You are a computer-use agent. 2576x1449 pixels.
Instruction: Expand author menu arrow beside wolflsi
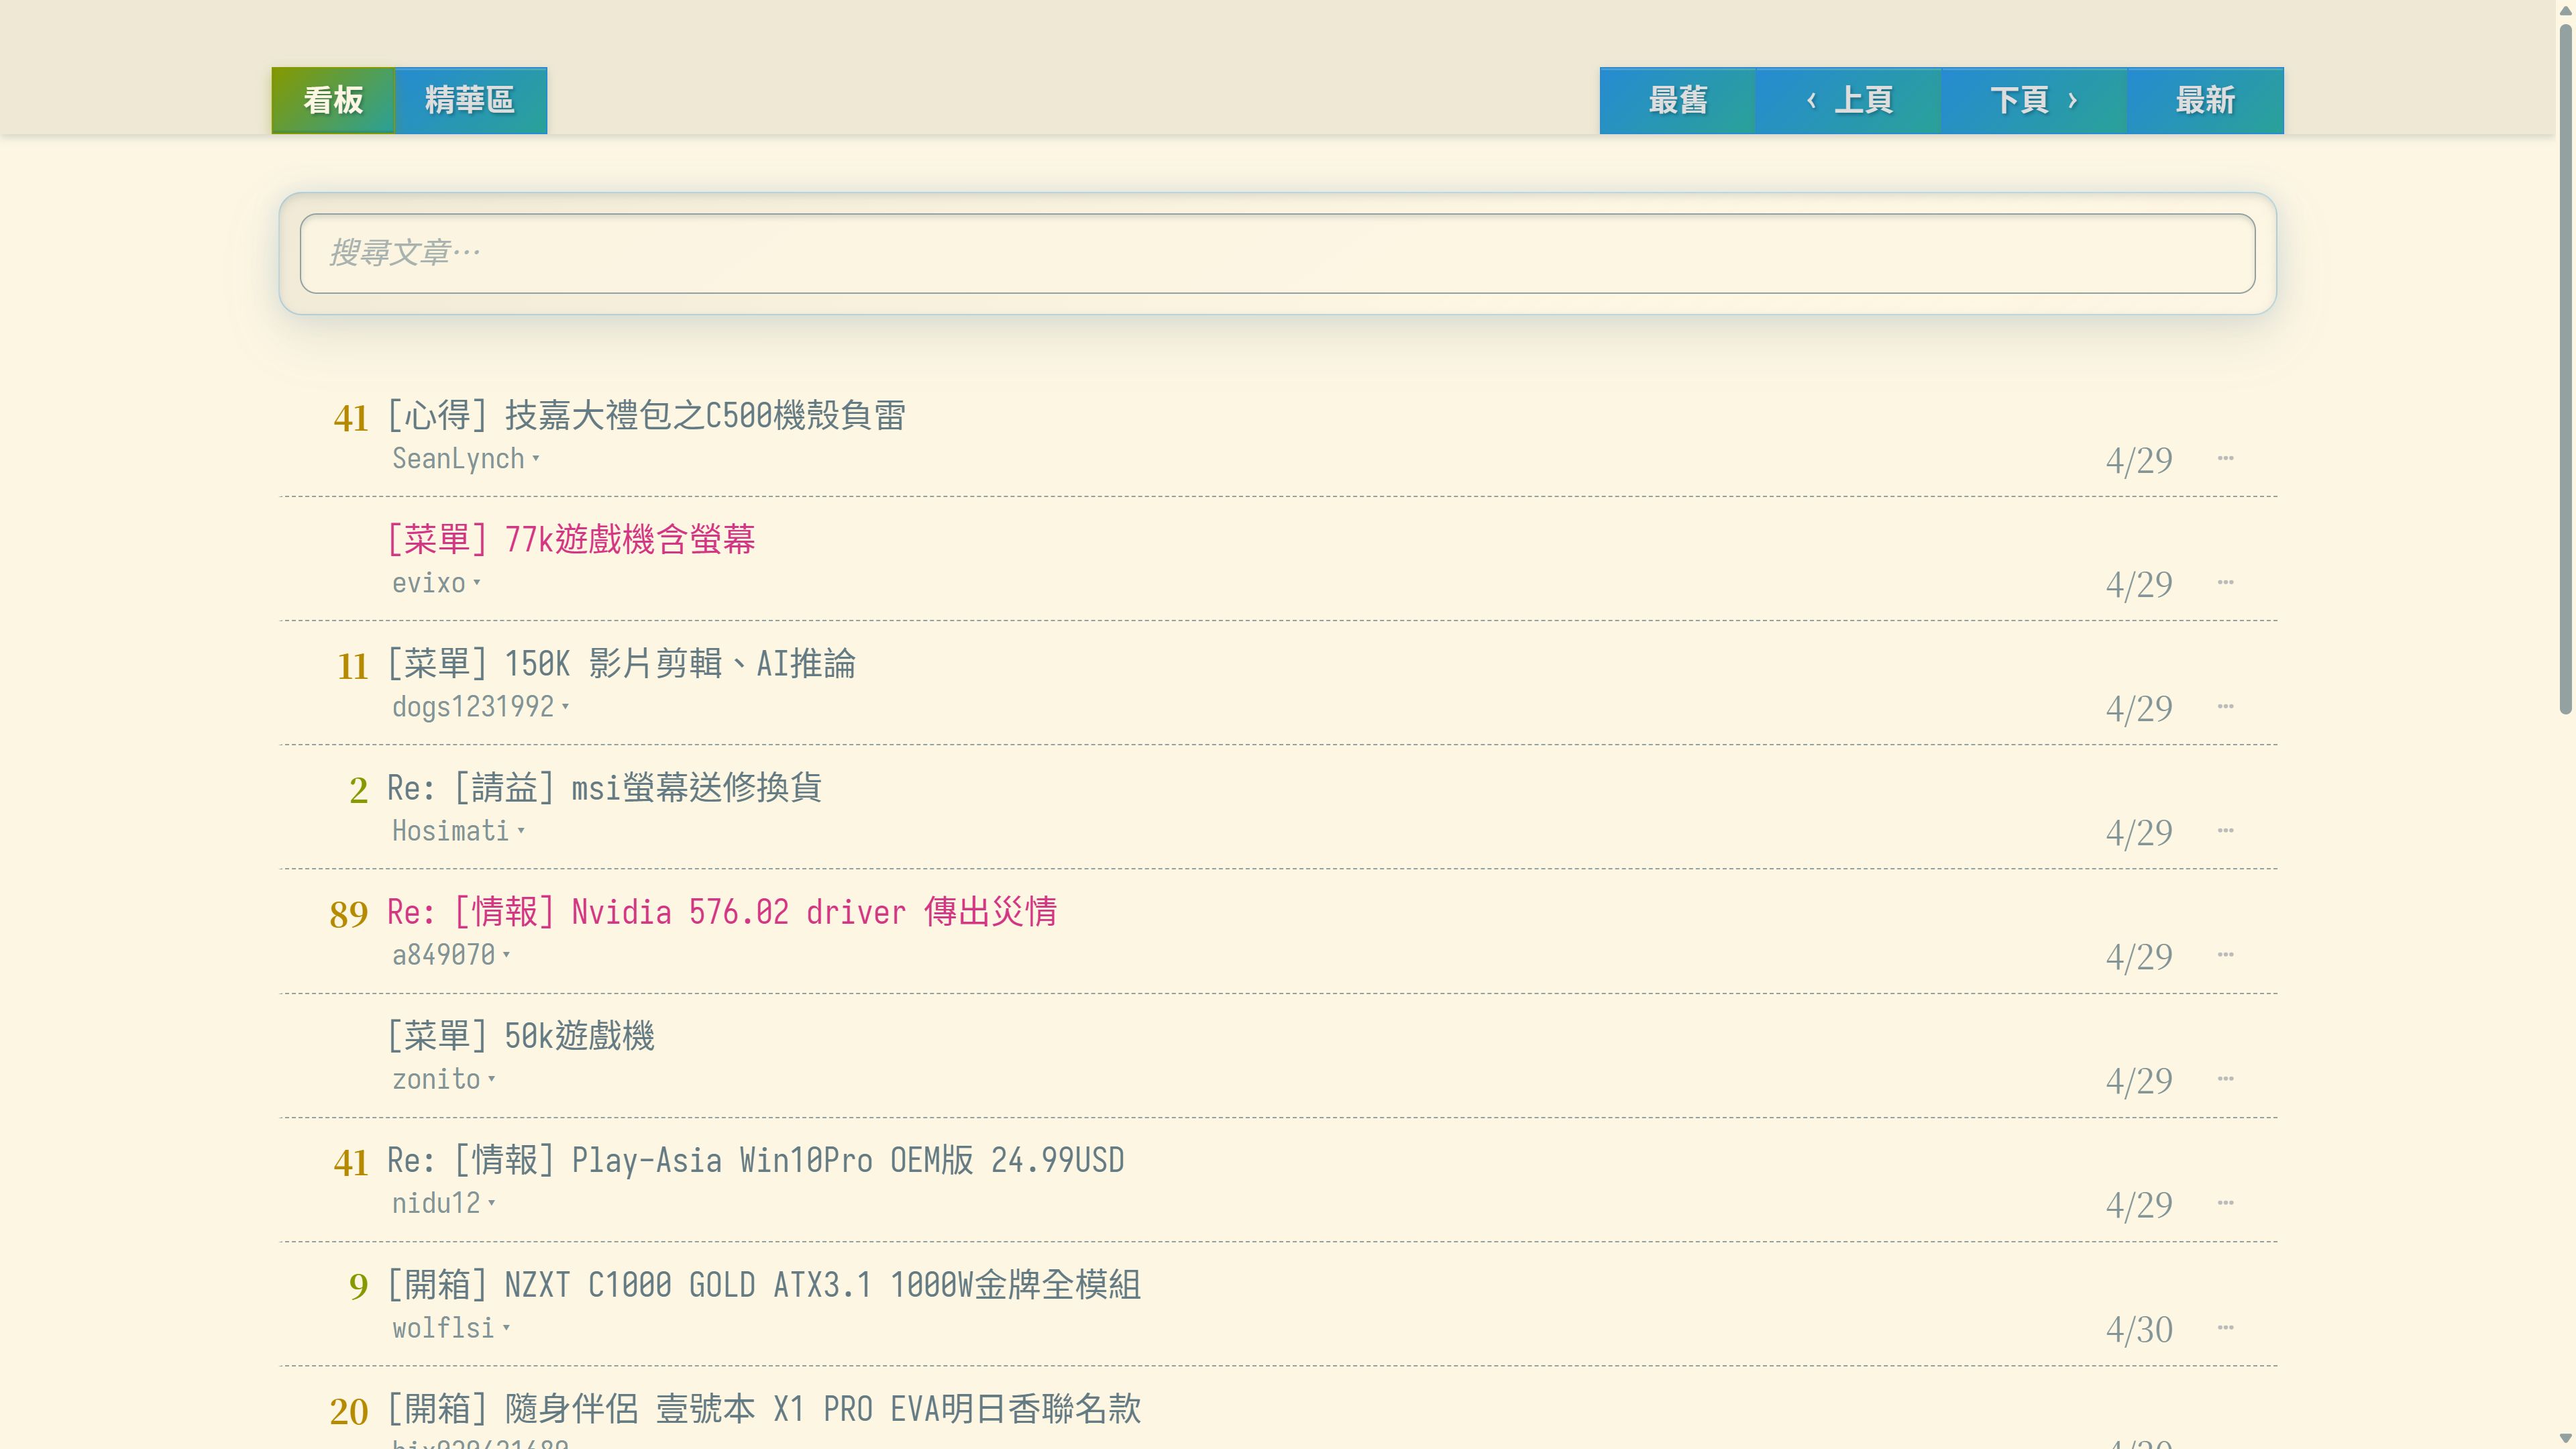(x=506, y=1328)
